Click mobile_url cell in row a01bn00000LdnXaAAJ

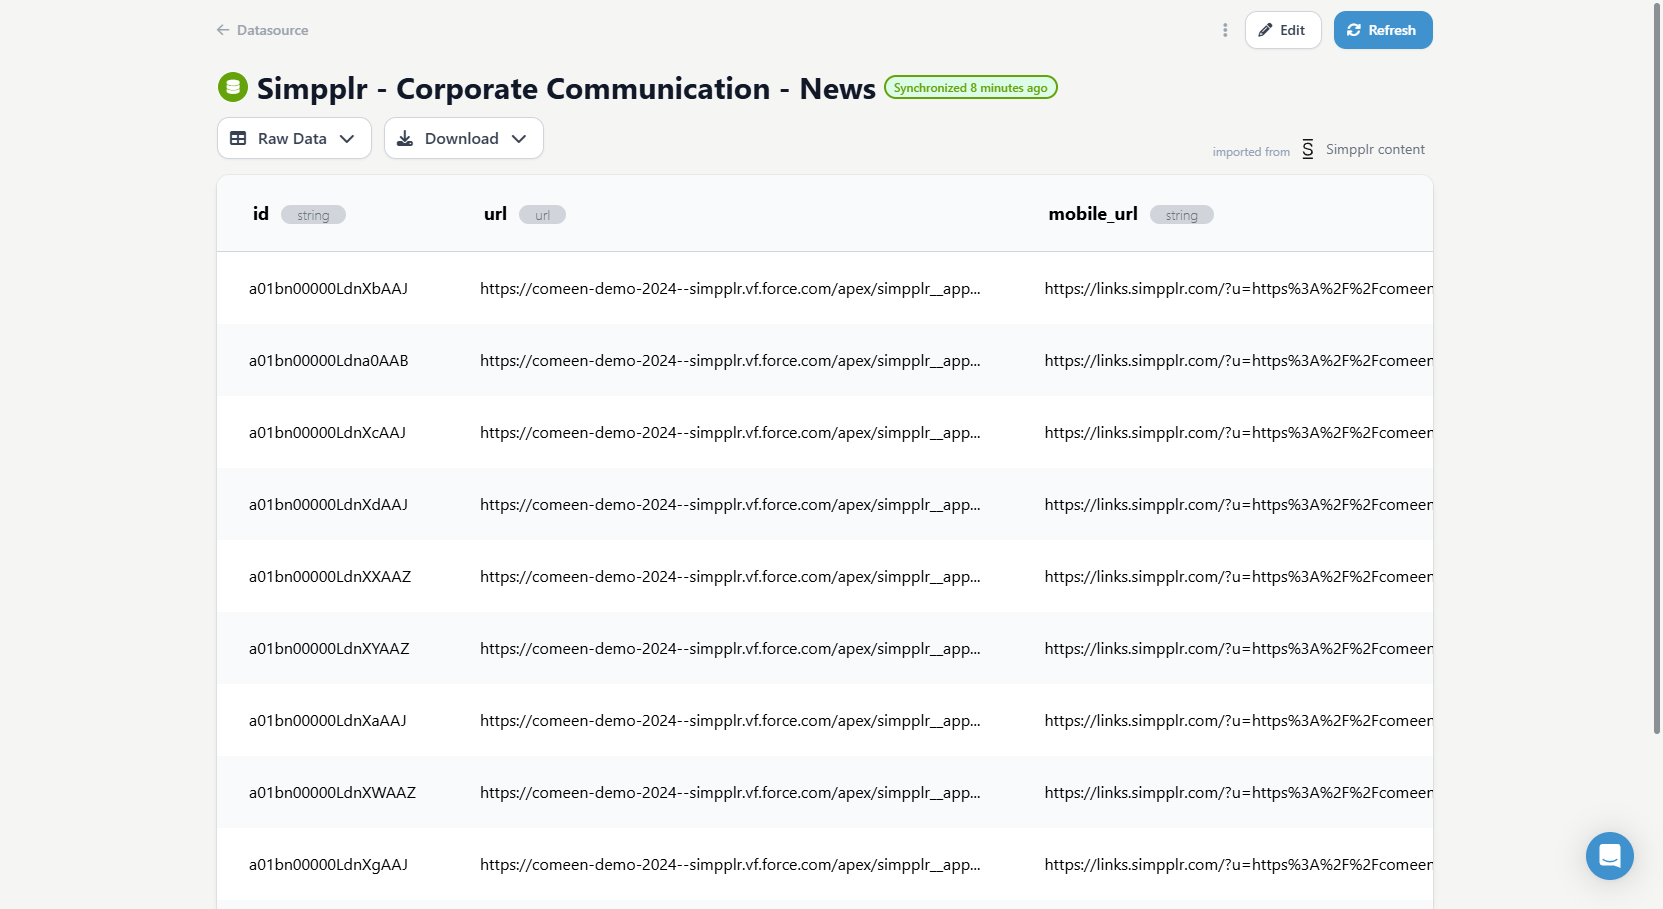tap(1238, 720)
